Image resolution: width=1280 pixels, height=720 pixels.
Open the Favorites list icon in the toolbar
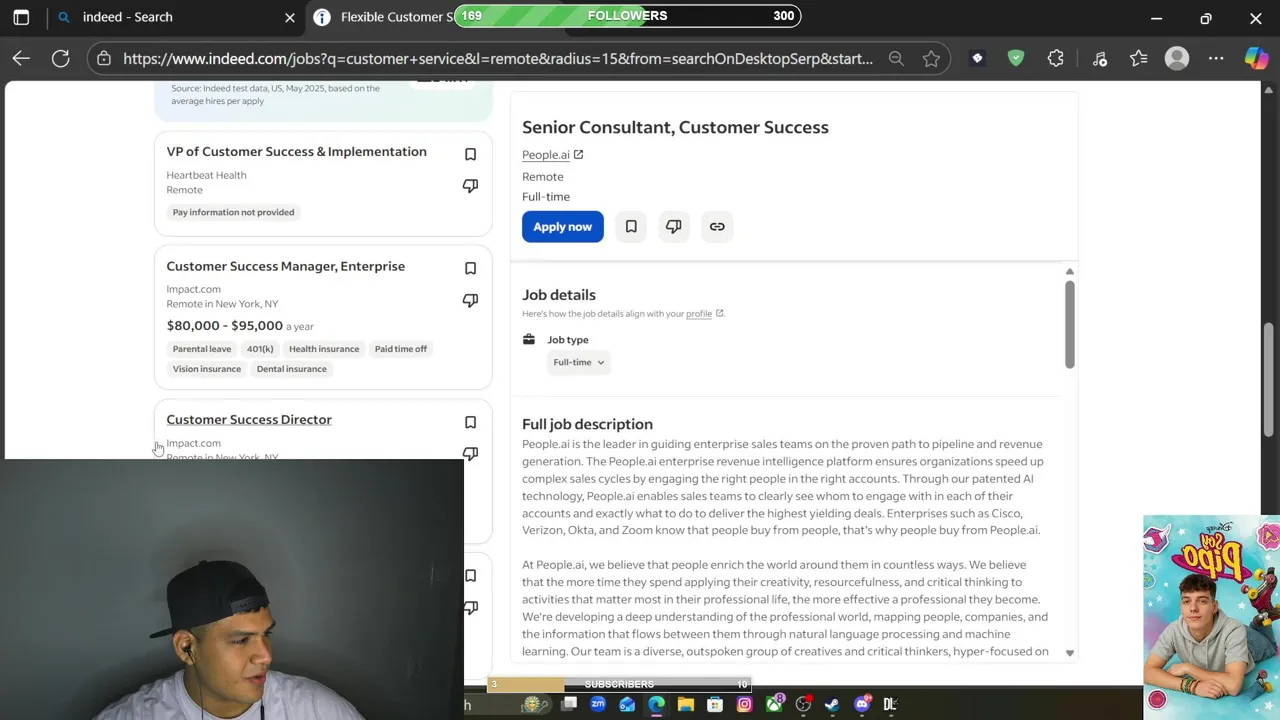coord(1139,59)
